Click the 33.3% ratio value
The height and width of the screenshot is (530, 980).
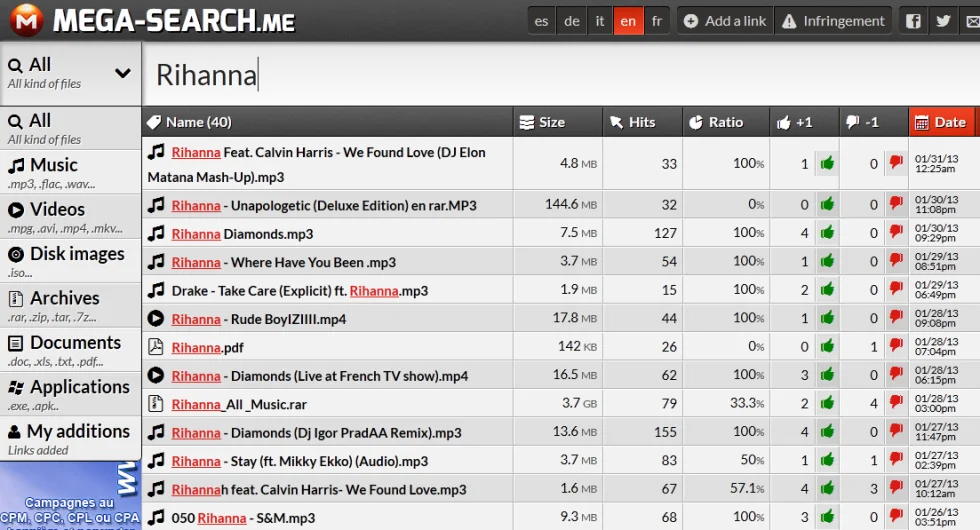(x=747, y=403)
